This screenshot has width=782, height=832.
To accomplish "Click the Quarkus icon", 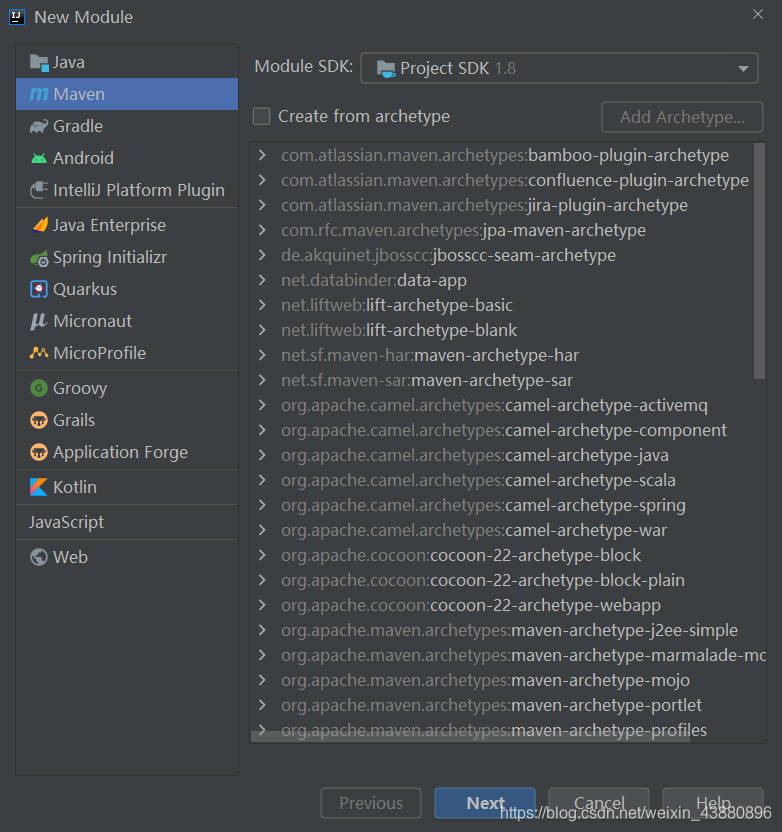I will point(39,289).
